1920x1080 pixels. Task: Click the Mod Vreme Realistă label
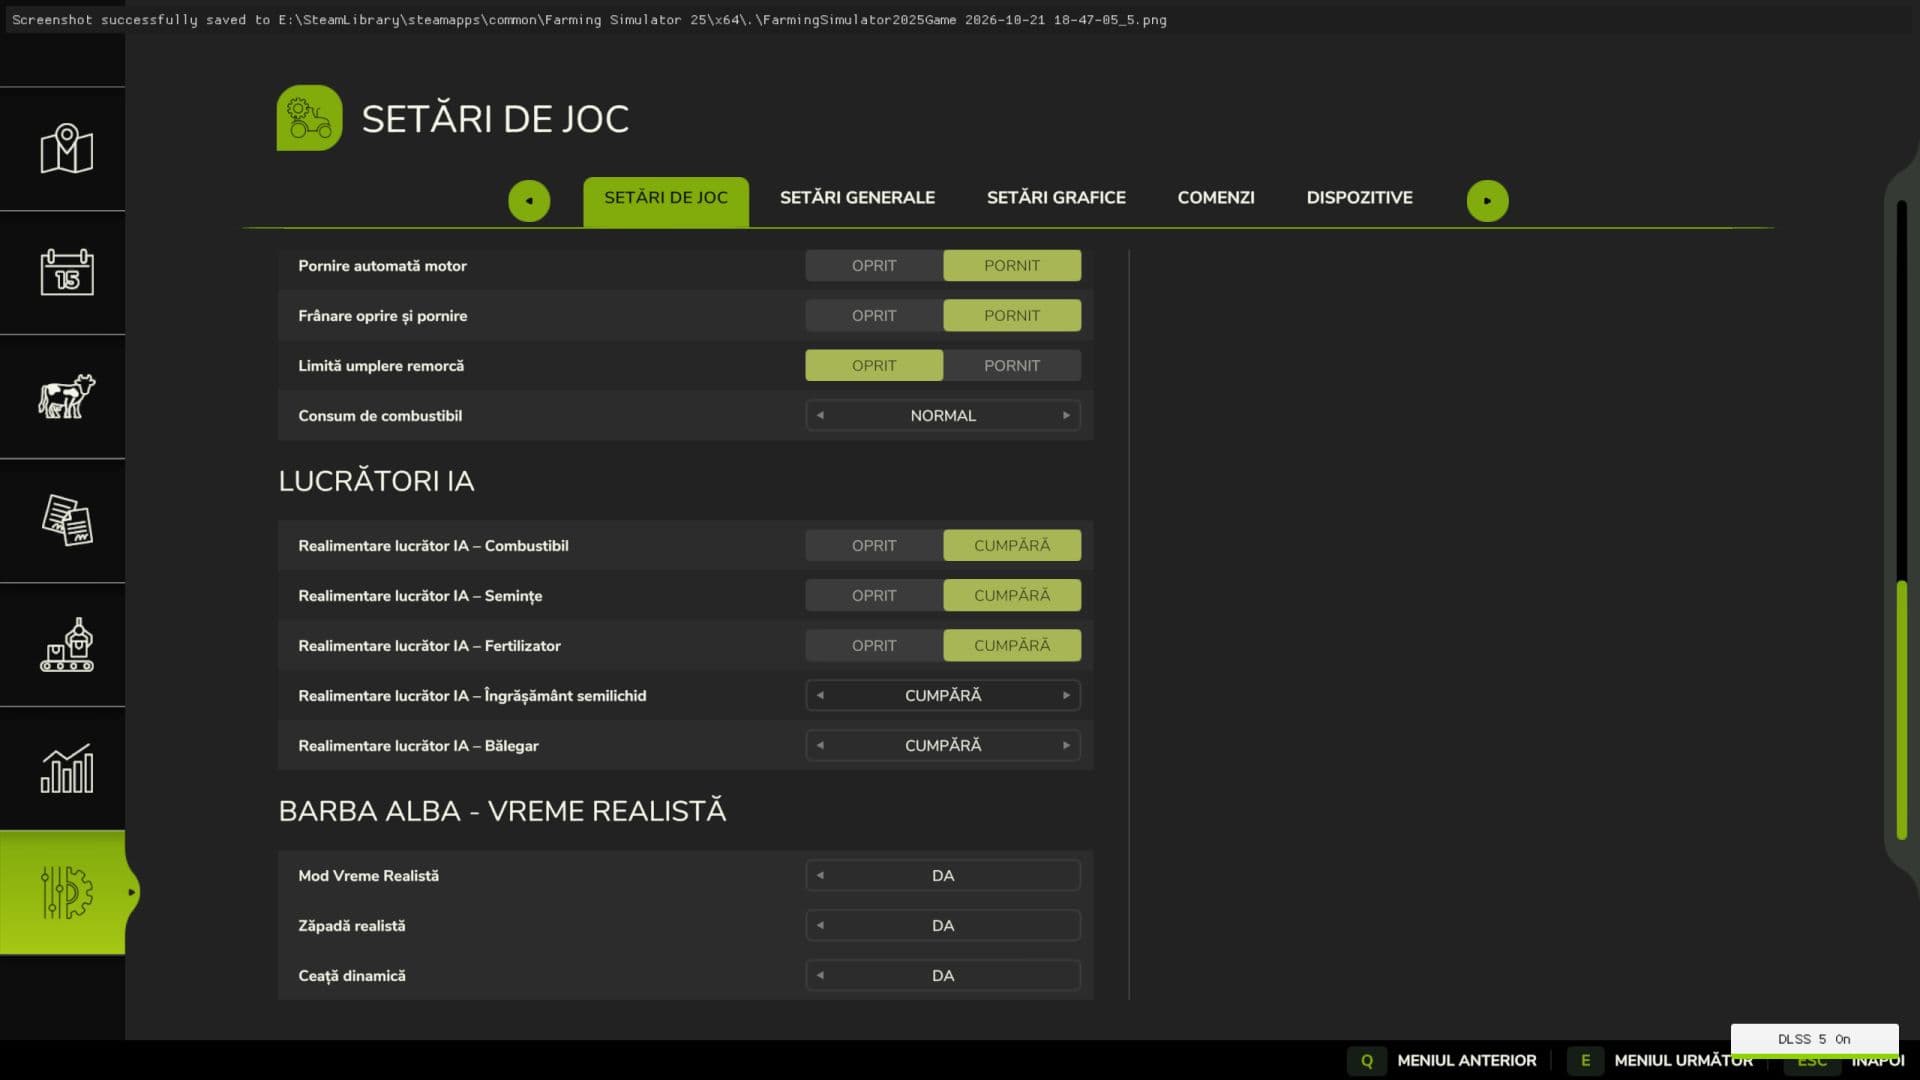368,876
